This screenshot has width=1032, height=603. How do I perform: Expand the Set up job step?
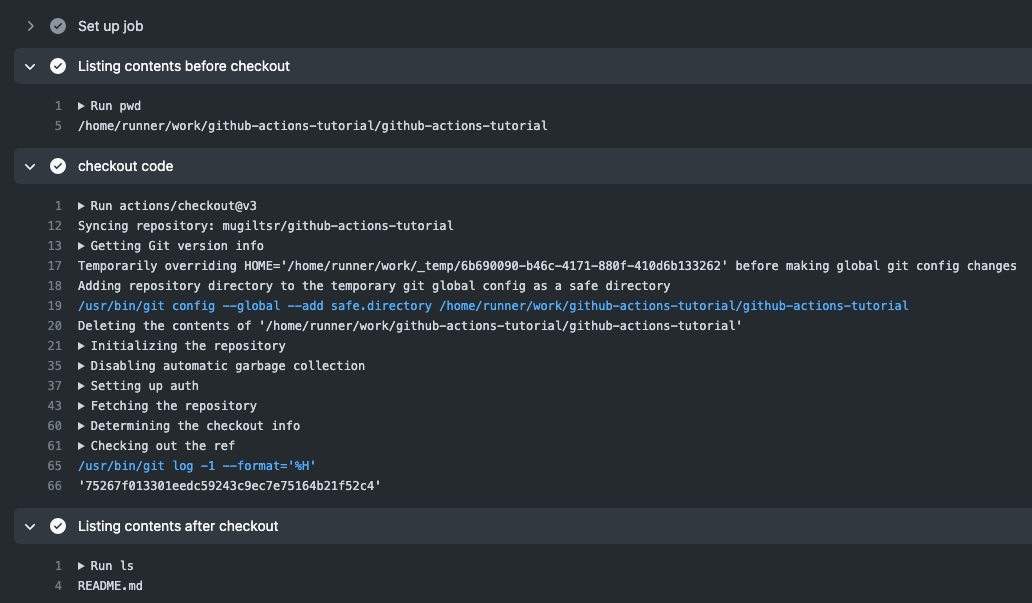pyautogui.click(x=30, y=26)
